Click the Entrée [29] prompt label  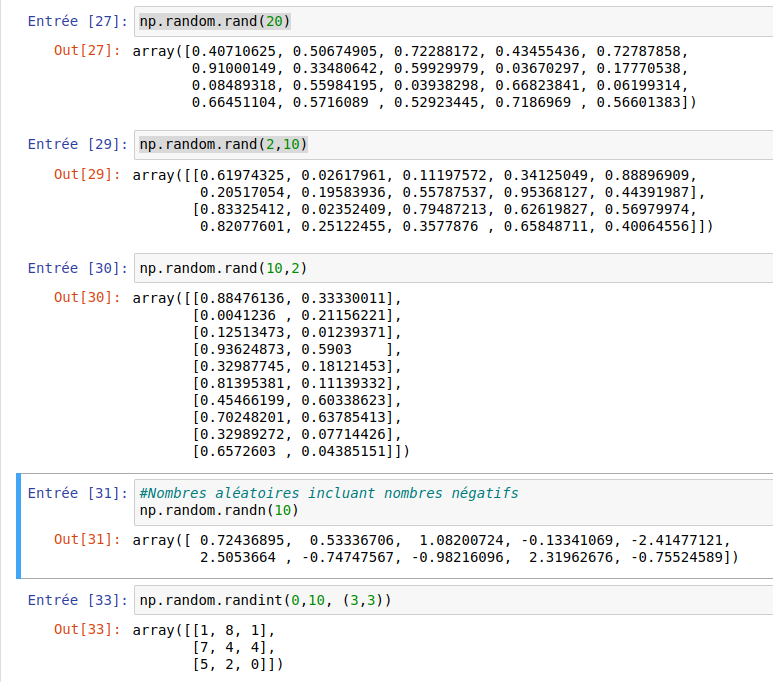(75, 145)
